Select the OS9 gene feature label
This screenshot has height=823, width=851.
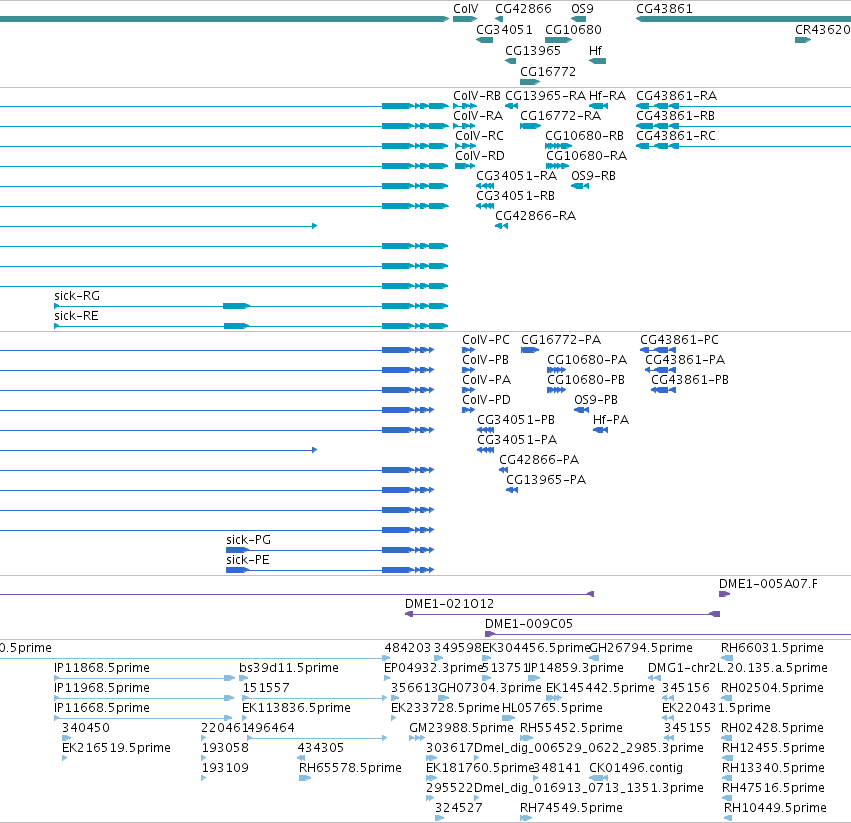point(582,9)
